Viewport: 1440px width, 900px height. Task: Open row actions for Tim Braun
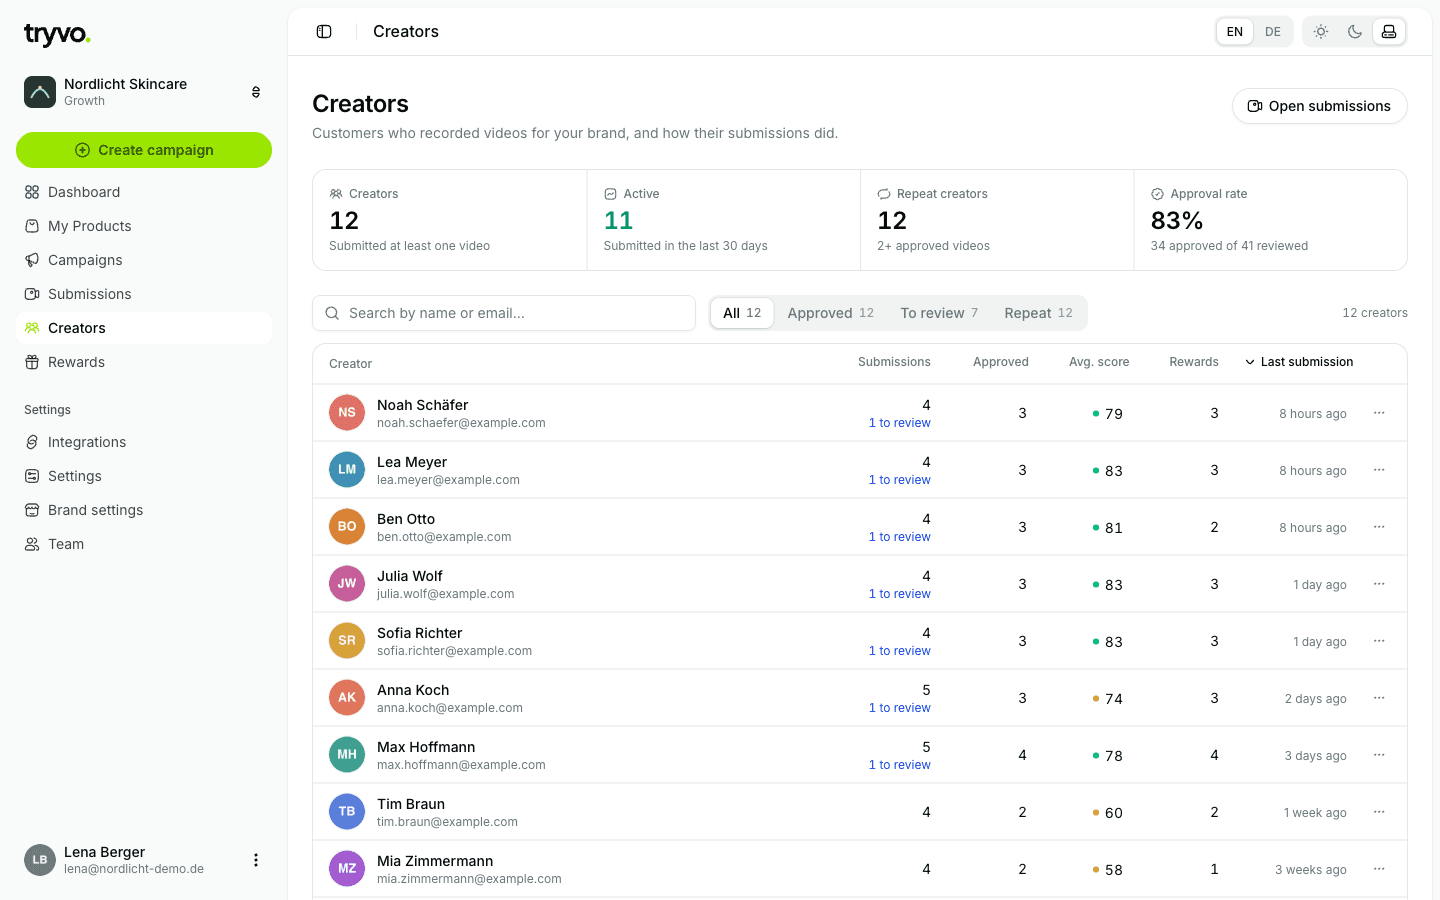pyautogui.click(x=1379, y=812)
